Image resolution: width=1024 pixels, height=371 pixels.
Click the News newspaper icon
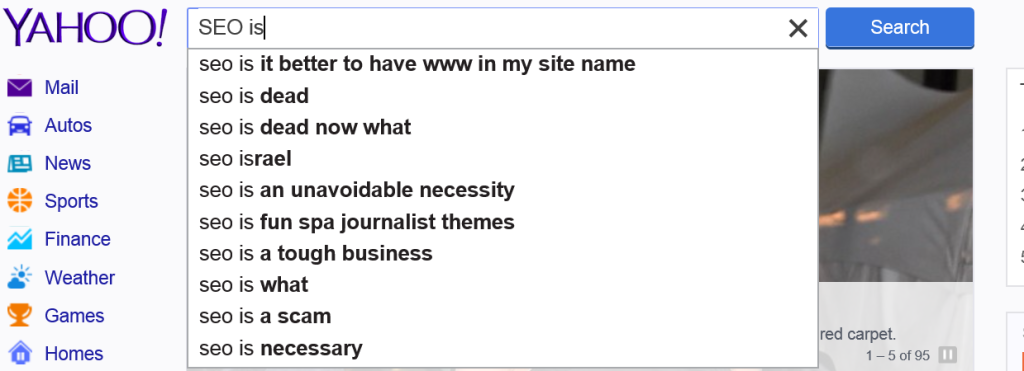[20, 163]
